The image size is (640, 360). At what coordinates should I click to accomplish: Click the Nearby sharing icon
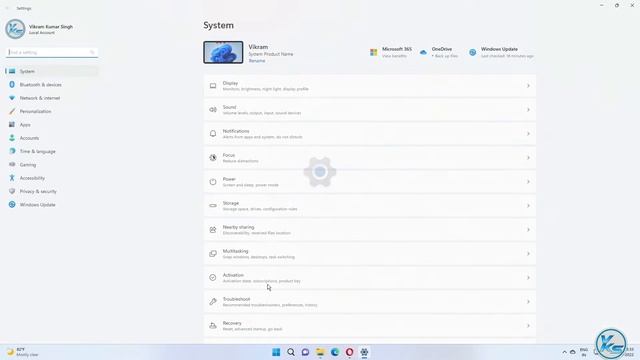pos(213,230)
